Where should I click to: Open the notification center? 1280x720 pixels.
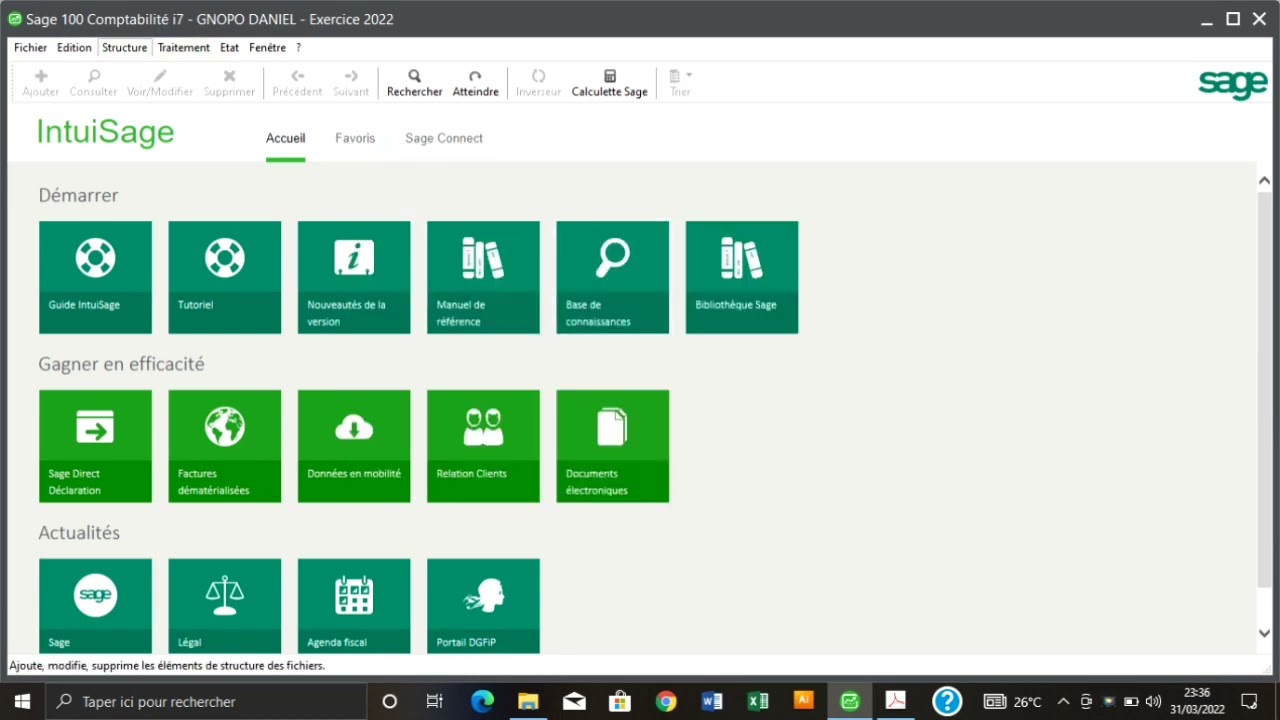tap(1249, 702)
